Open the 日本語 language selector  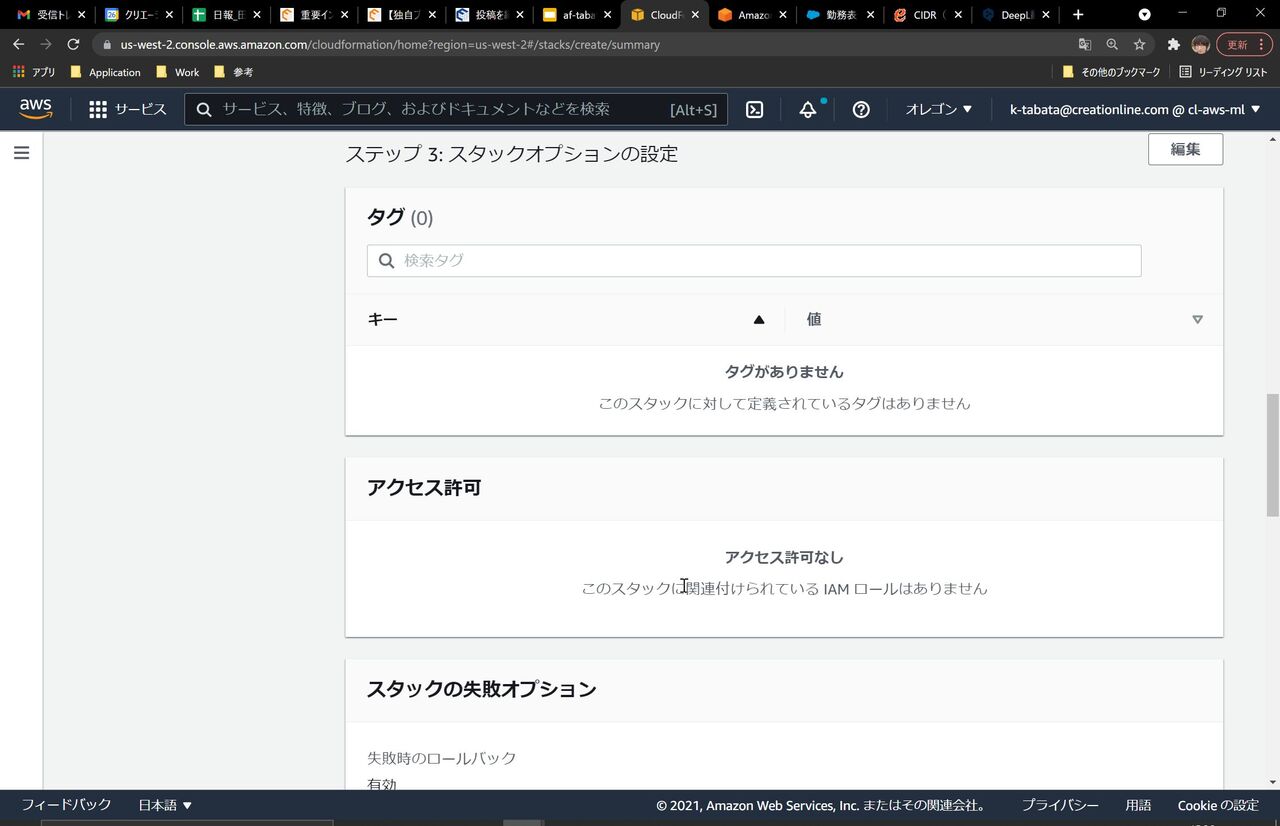tap(165, 805)
